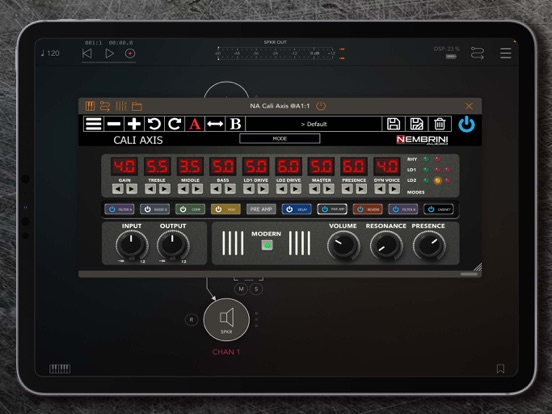Toggle the MODERN switch
Screen dimensions: 552x414
coord(267,245)
